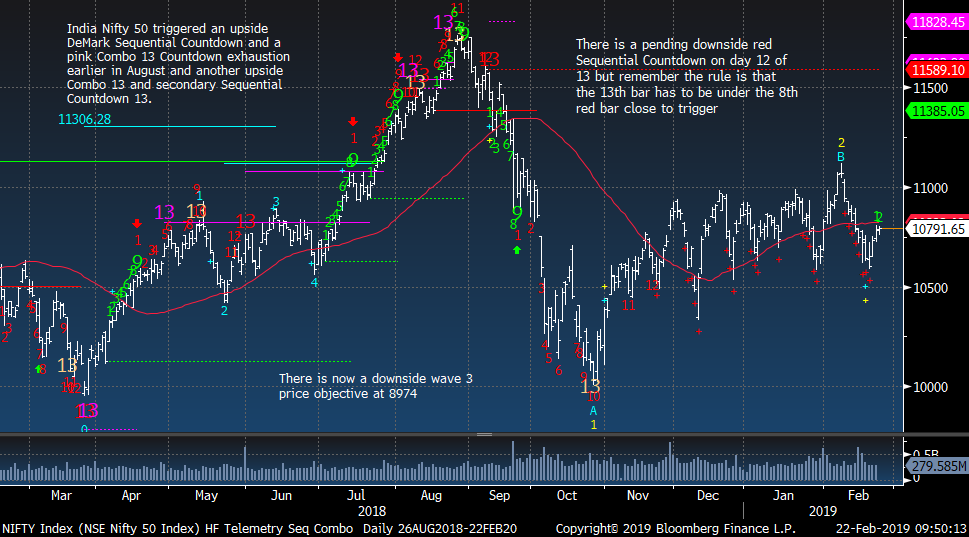Click the 2019 year label
This screenshot has height=537, width=969.
click(823, 512)
